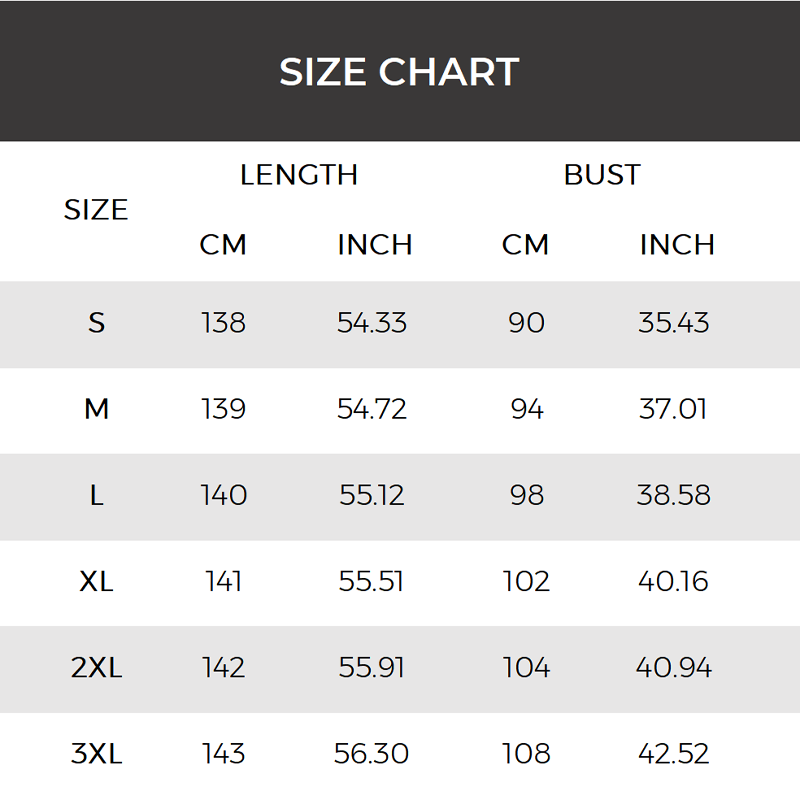The height and width of the screenshot is (800, 800).
Task: Select the S size row label
Action: pos(96,323)
